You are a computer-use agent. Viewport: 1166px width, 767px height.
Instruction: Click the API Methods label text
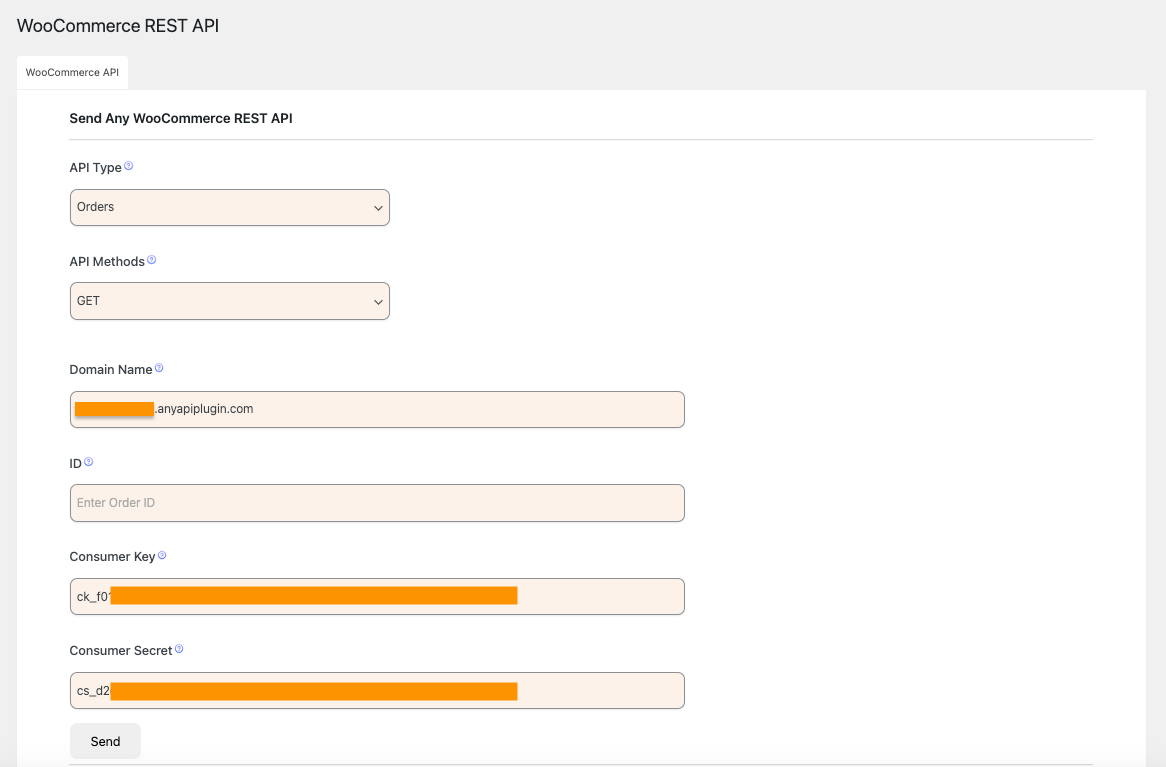click(107, 262)
